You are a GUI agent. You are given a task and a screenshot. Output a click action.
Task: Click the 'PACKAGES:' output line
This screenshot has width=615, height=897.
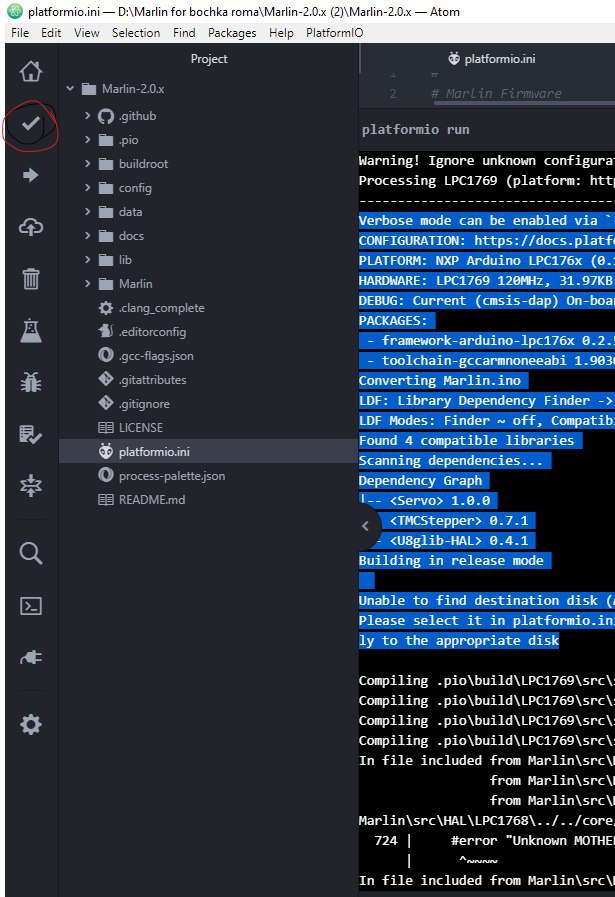393,320
